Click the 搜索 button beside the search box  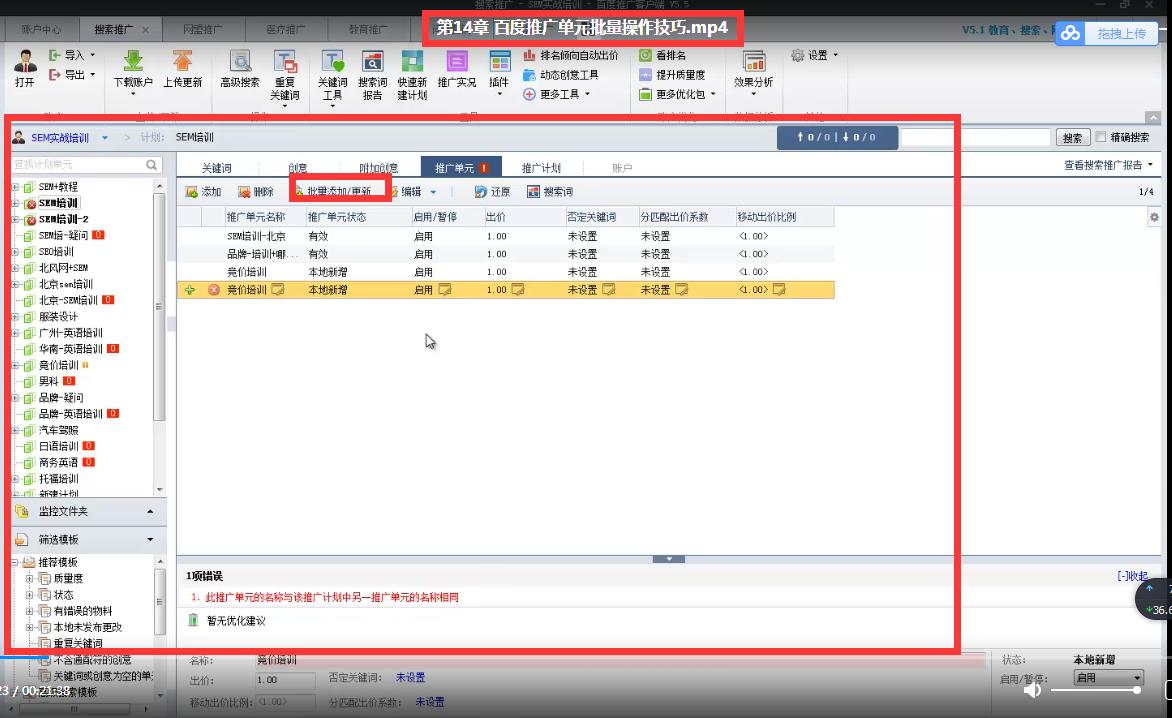1072,138
